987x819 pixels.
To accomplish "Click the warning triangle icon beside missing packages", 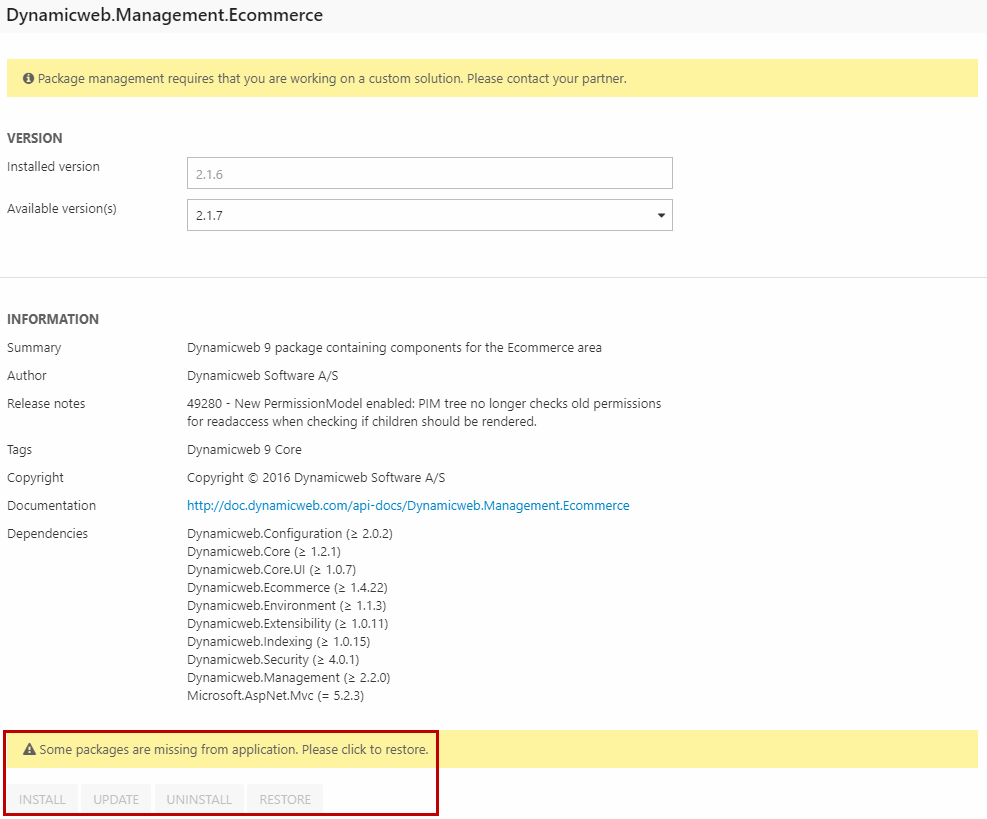I will tap(29, 749).
